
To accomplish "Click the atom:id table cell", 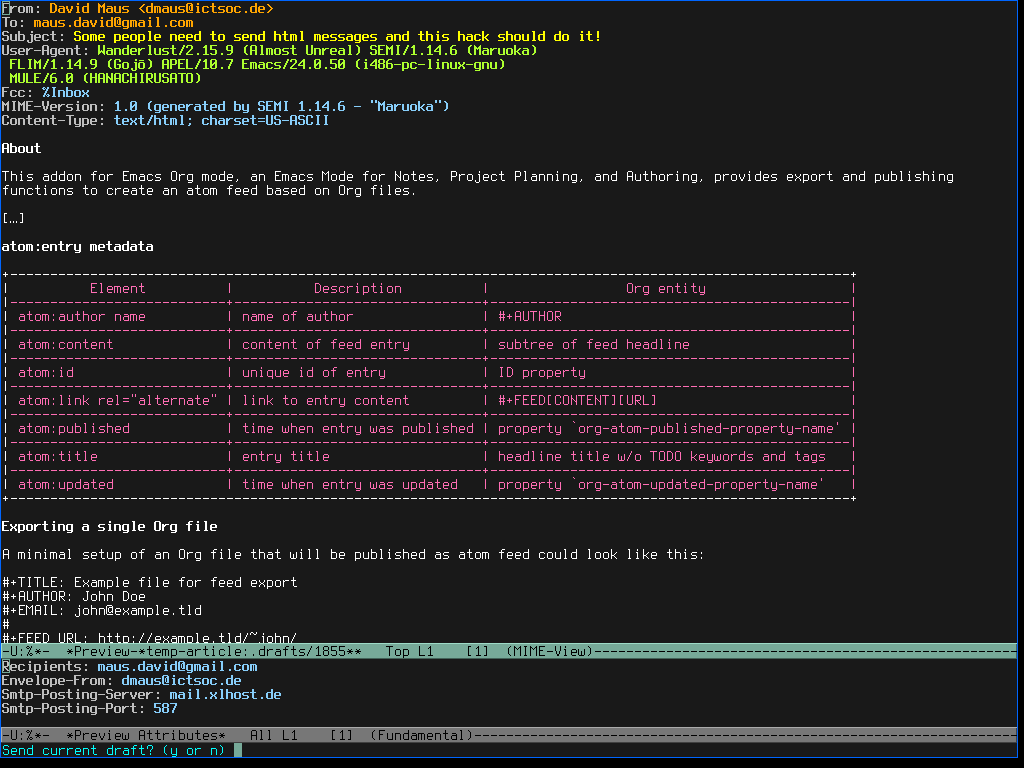I will click(46, 372).
